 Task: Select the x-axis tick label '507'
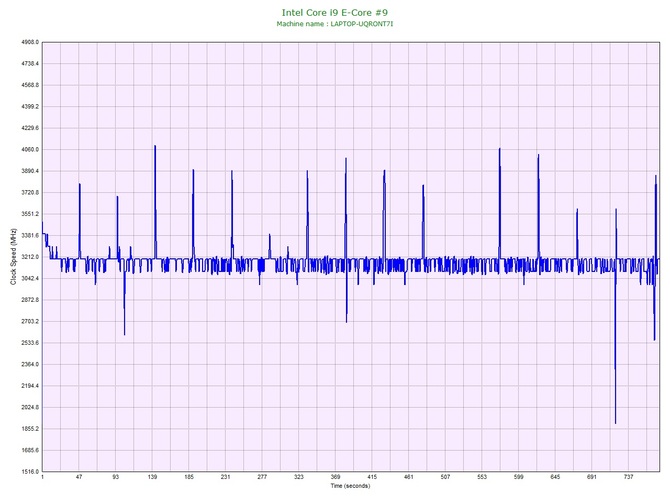tap(445, 477)
